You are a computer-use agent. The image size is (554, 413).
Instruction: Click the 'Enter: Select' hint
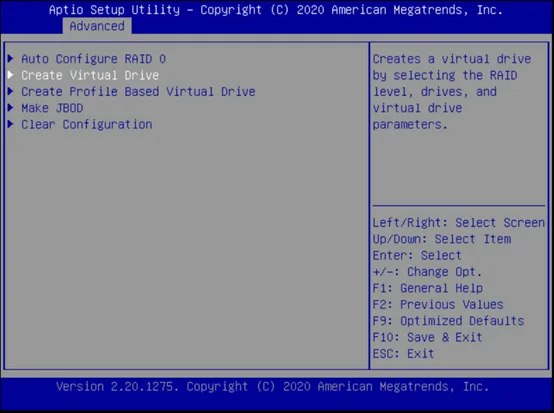(417, 255)
